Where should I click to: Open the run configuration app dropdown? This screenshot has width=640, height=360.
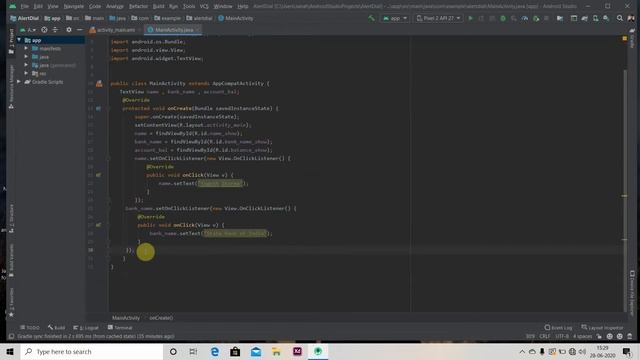(x=395, y=18)
